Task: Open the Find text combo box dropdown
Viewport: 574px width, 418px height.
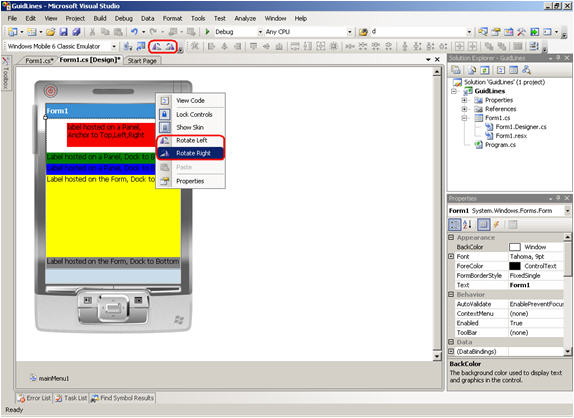Action: [x=469, y=32]
